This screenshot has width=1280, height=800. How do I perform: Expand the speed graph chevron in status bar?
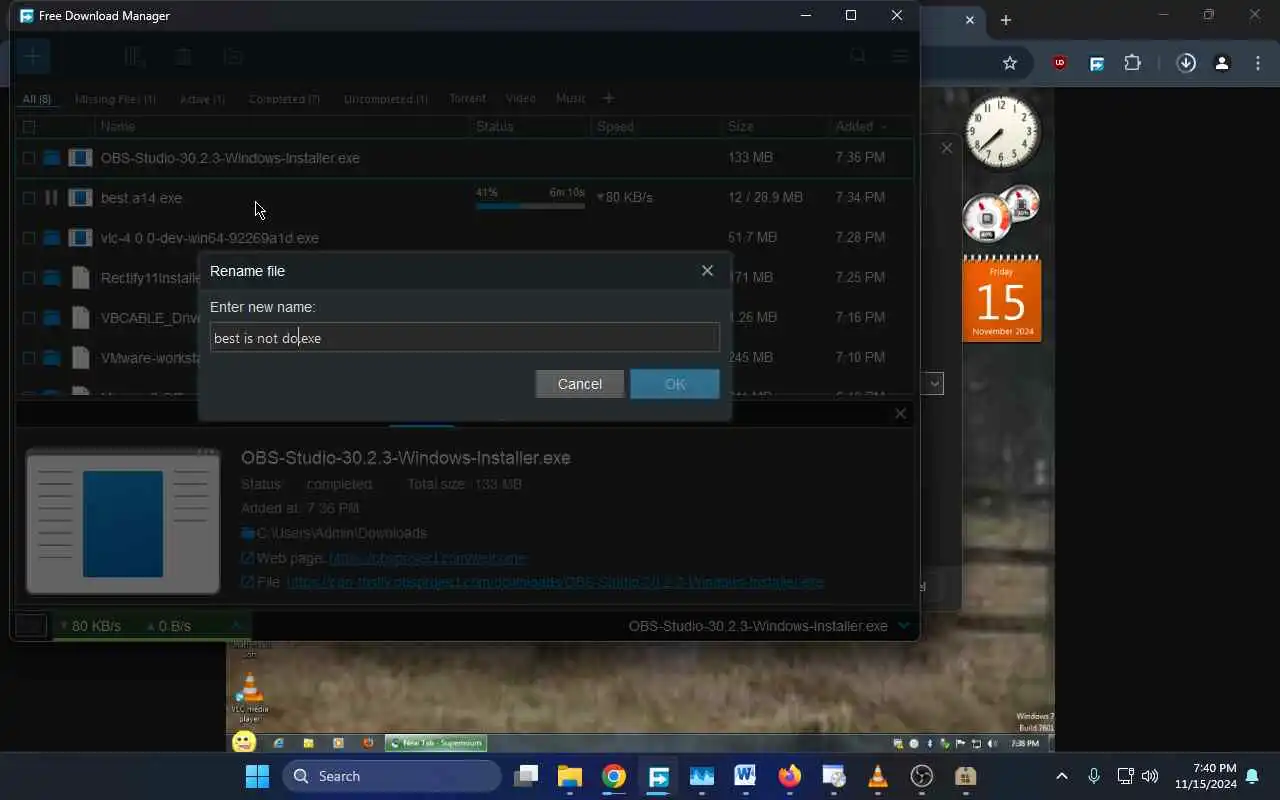237,625
